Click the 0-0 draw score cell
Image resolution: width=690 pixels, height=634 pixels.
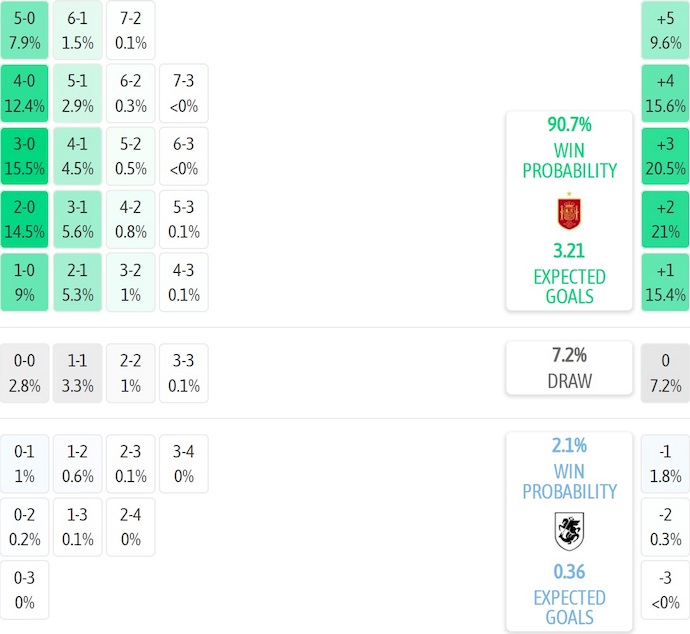pyautogui.click(x=23, y=373)
